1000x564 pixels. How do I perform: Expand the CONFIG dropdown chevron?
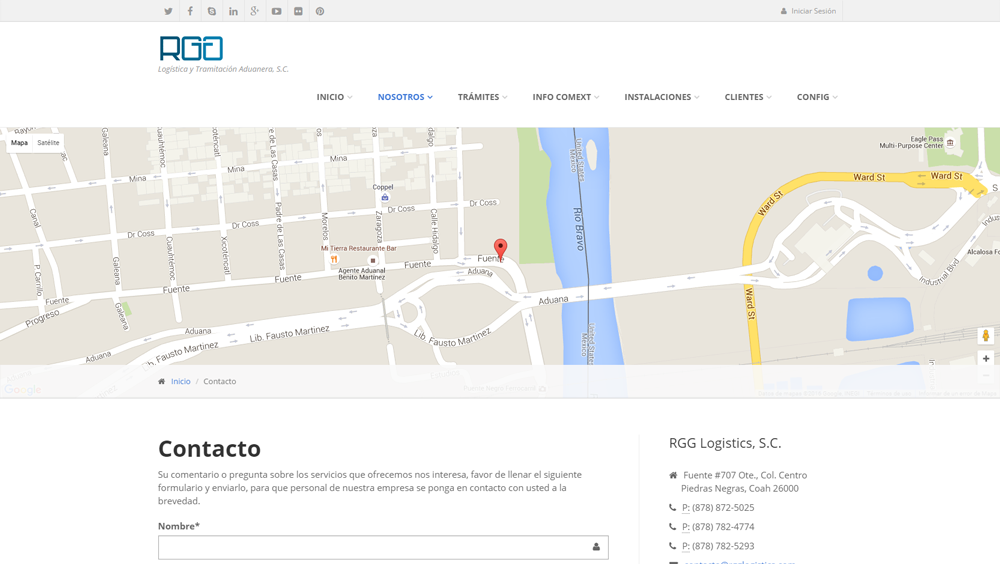(835, 98)
